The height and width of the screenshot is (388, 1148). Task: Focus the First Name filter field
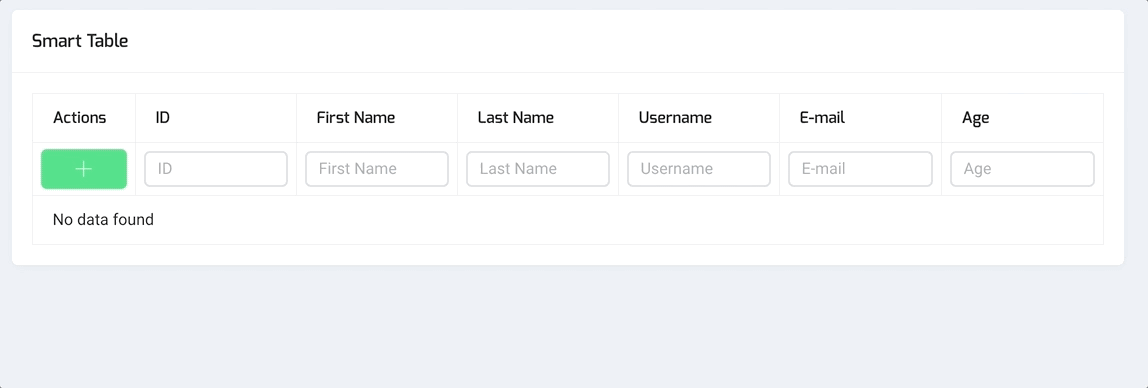point(377,169)
